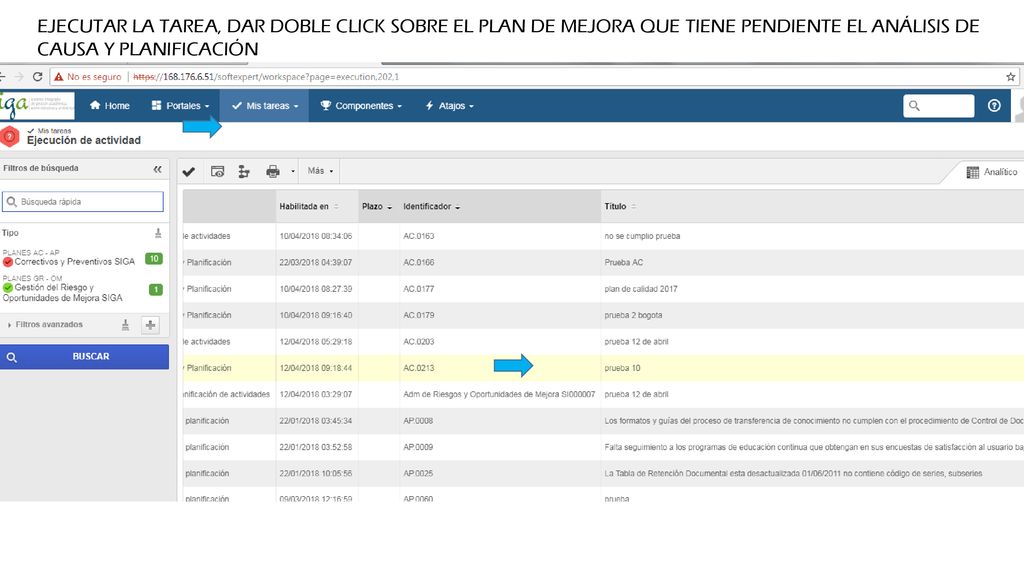Sort by the Plazo column header
The image size is (1024, 576).
pyautogui.click(x=377, y=206)
